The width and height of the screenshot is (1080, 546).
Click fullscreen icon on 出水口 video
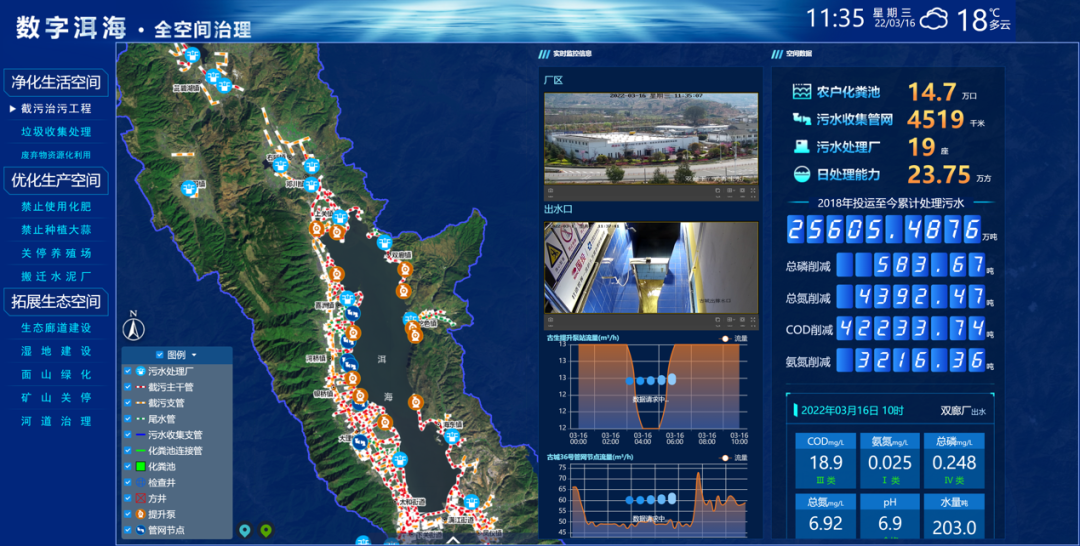click(x=755, y=320)
